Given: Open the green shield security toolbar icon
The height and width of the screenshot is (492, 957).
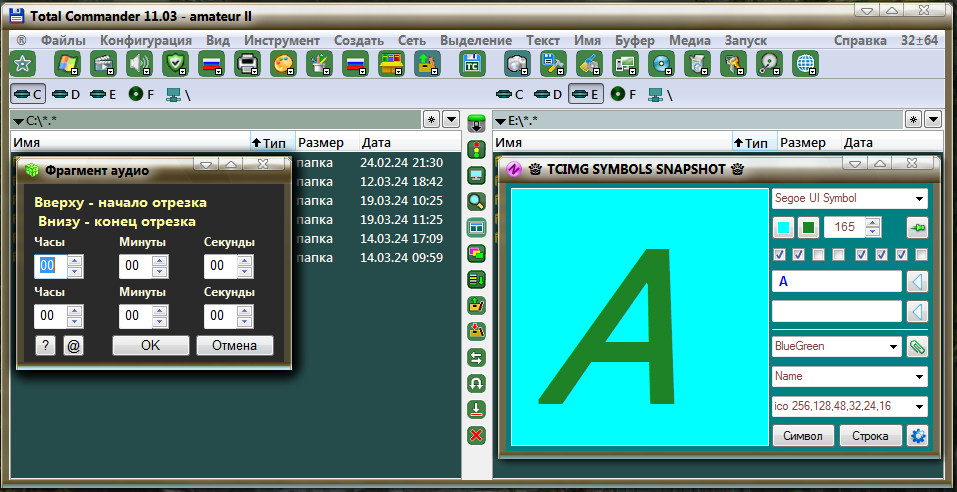Looking at the screenshot, I should (x=175, y=64).
